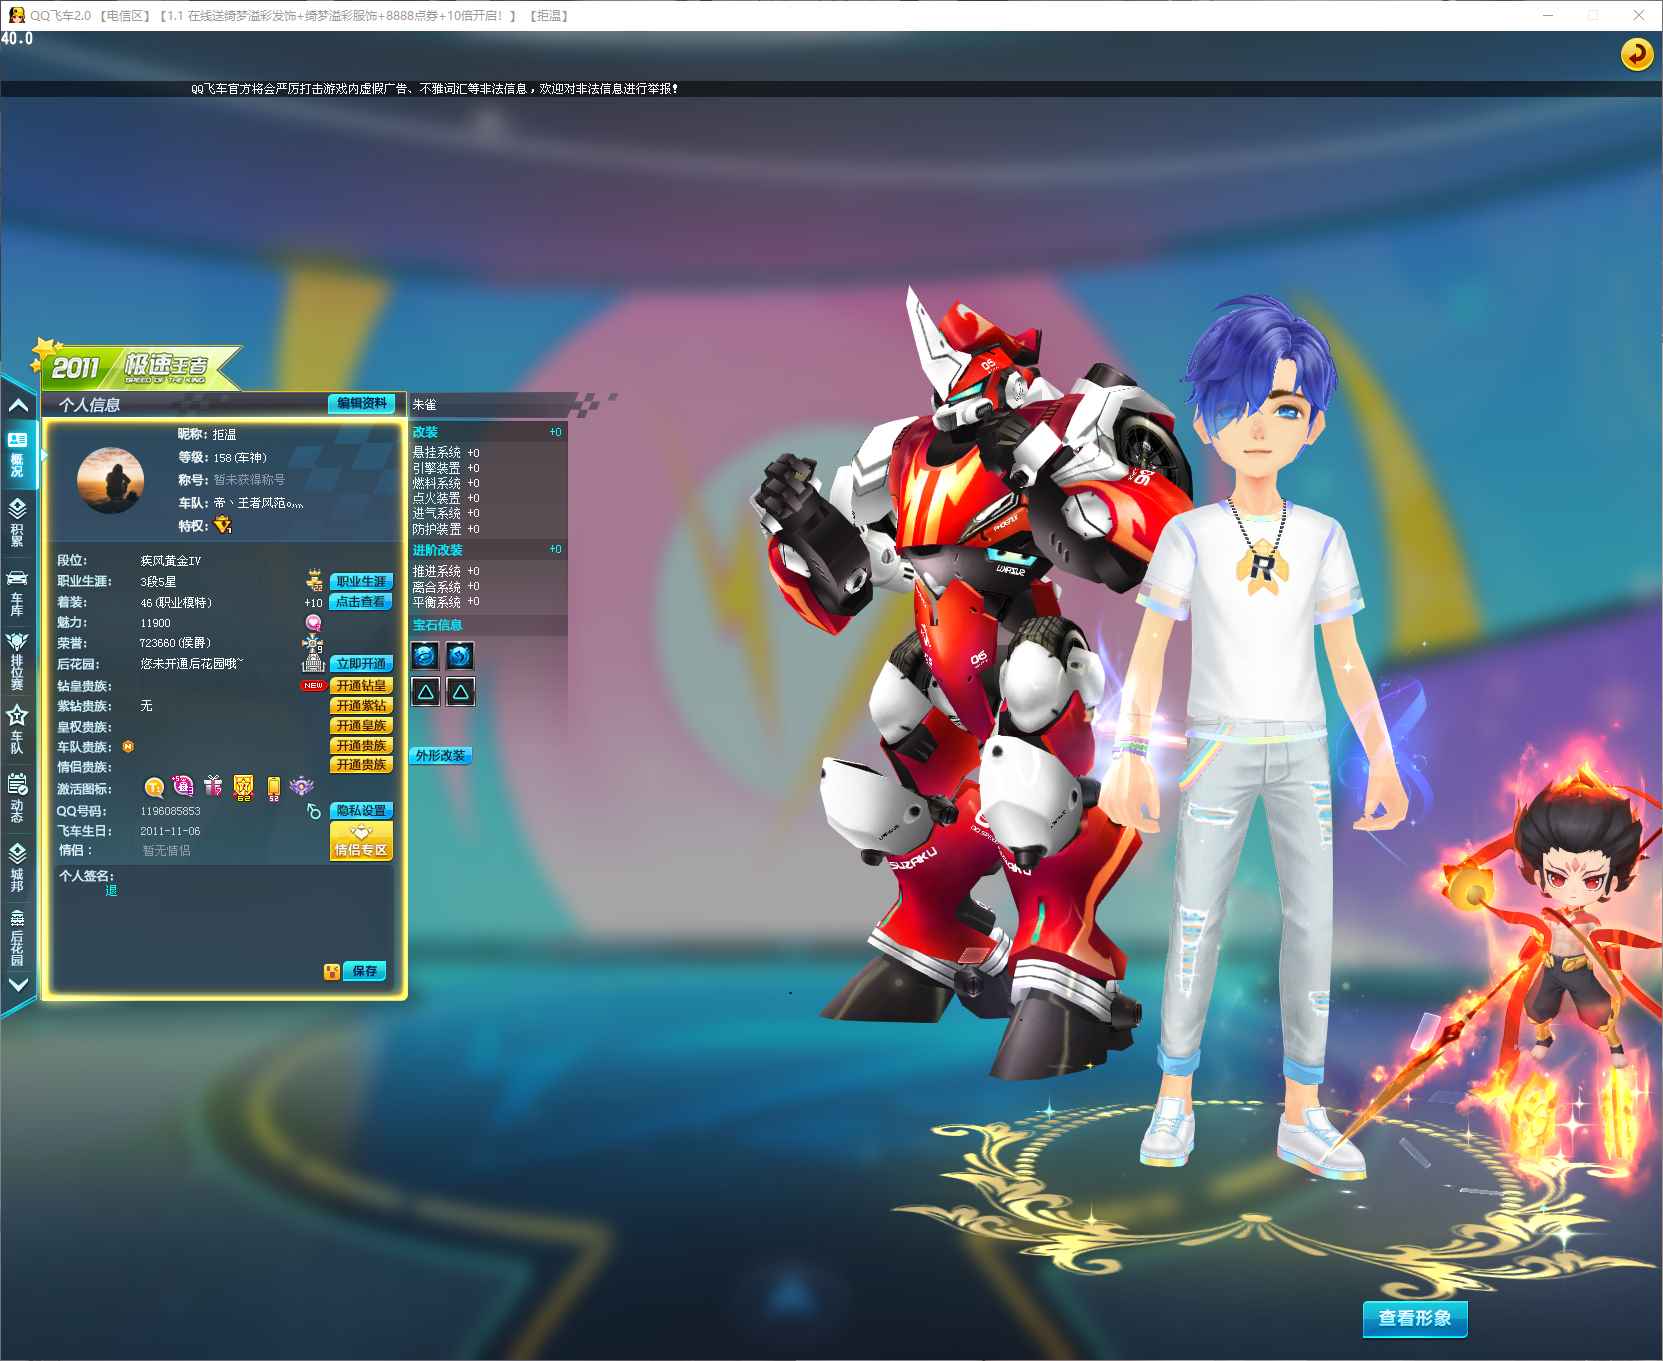The width and height of the screenshot is (1663, 1361).
Task: Click the 朱雀 car name label
Action: coord(424,405)
